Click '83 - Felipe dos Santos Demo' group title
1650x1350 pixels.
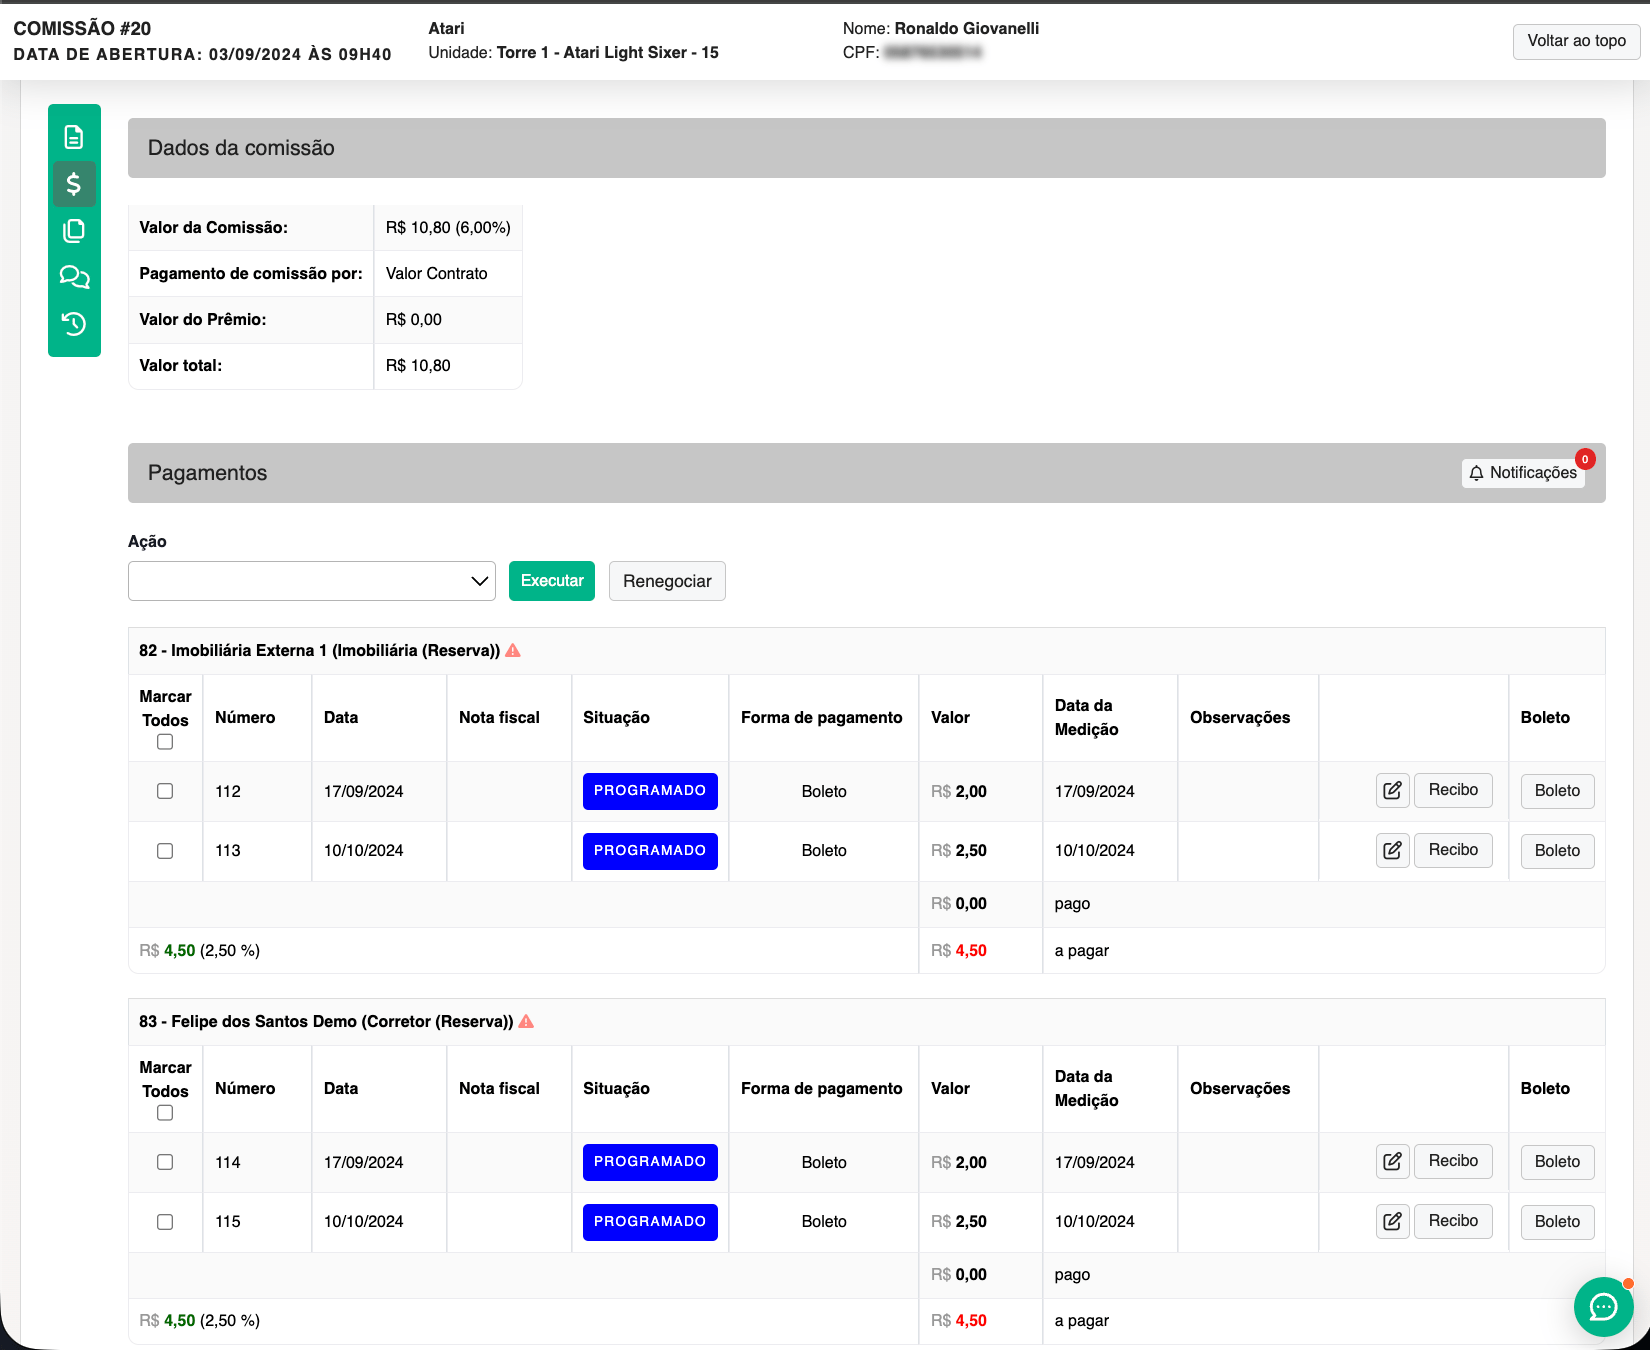click(x=326, y=1022)
